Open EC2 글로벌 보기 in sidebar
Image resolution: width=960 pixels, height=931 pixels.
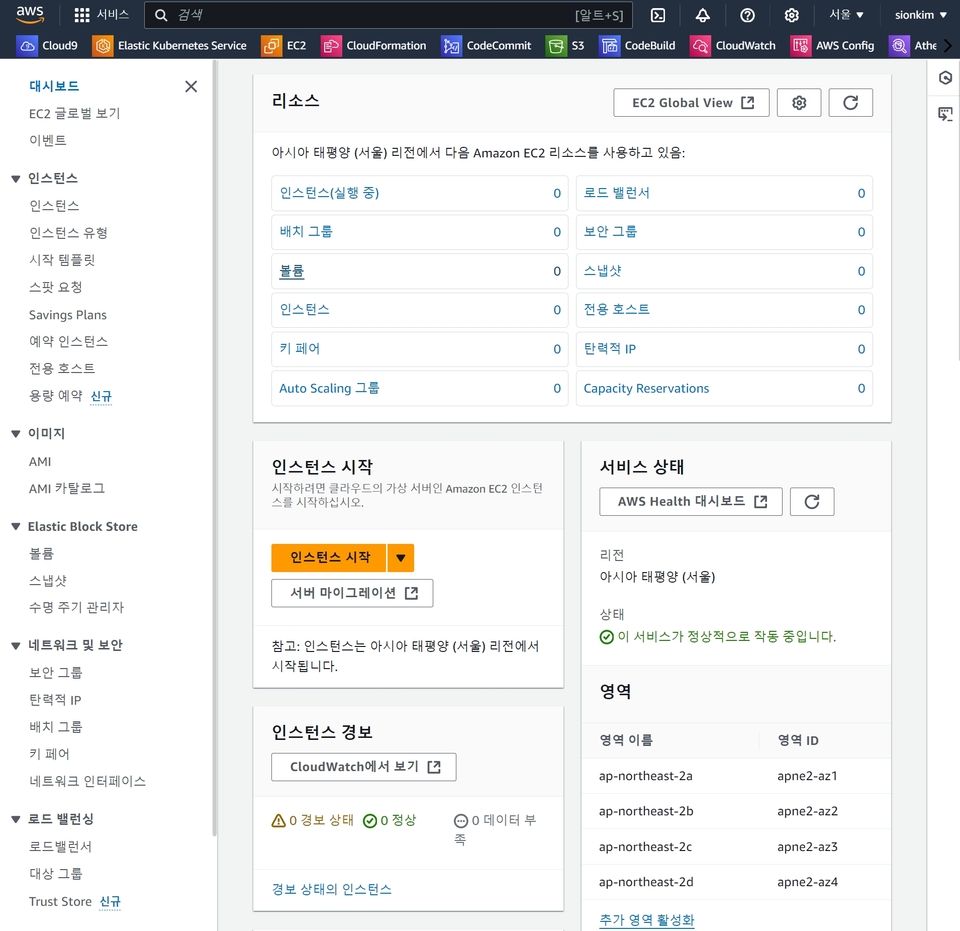[x=74, y=113]
